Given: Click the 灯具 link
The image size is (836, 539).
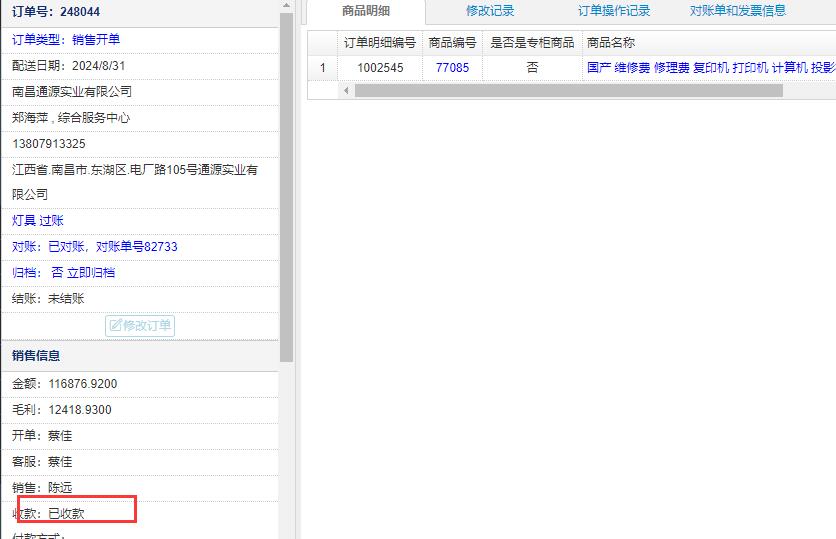Looking at the screenshot, I should pos(23,221).
